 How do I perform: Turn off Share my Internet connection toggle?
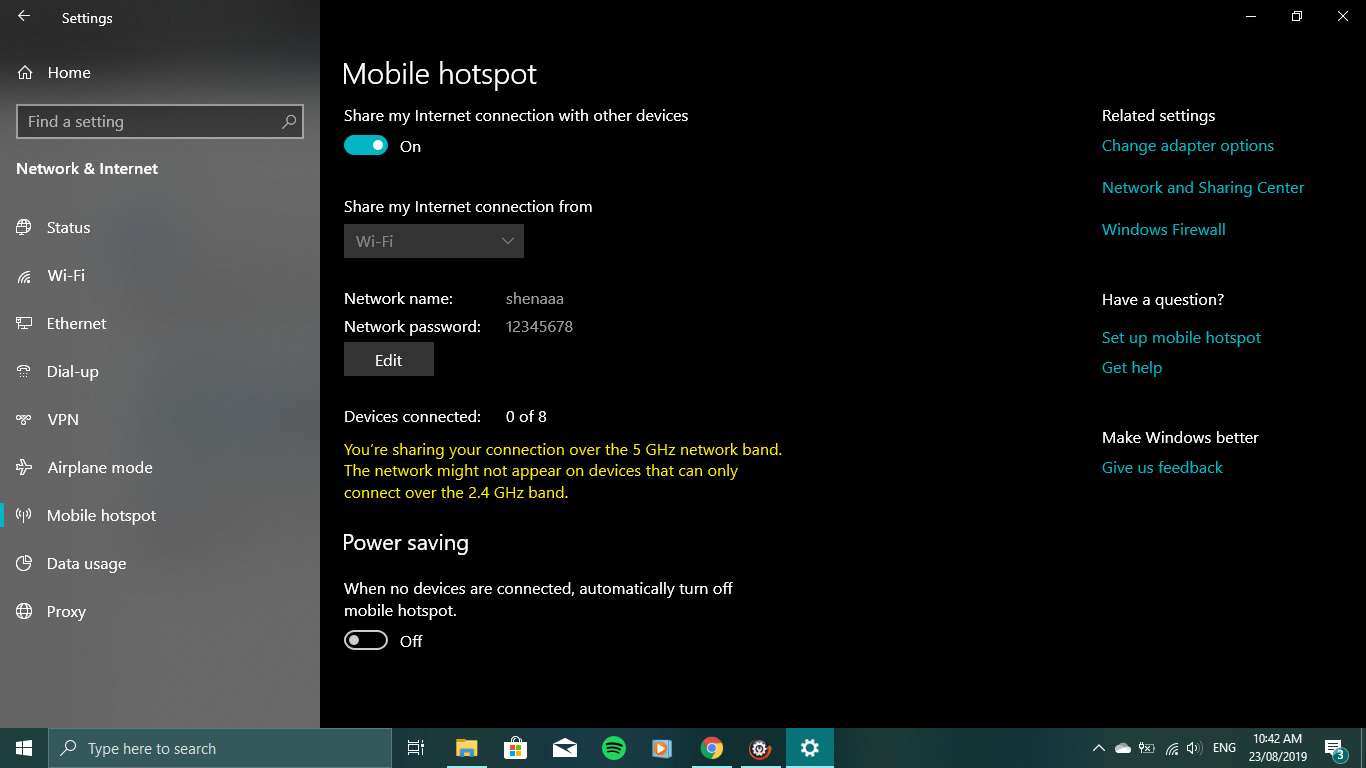(x=366, y=146)
